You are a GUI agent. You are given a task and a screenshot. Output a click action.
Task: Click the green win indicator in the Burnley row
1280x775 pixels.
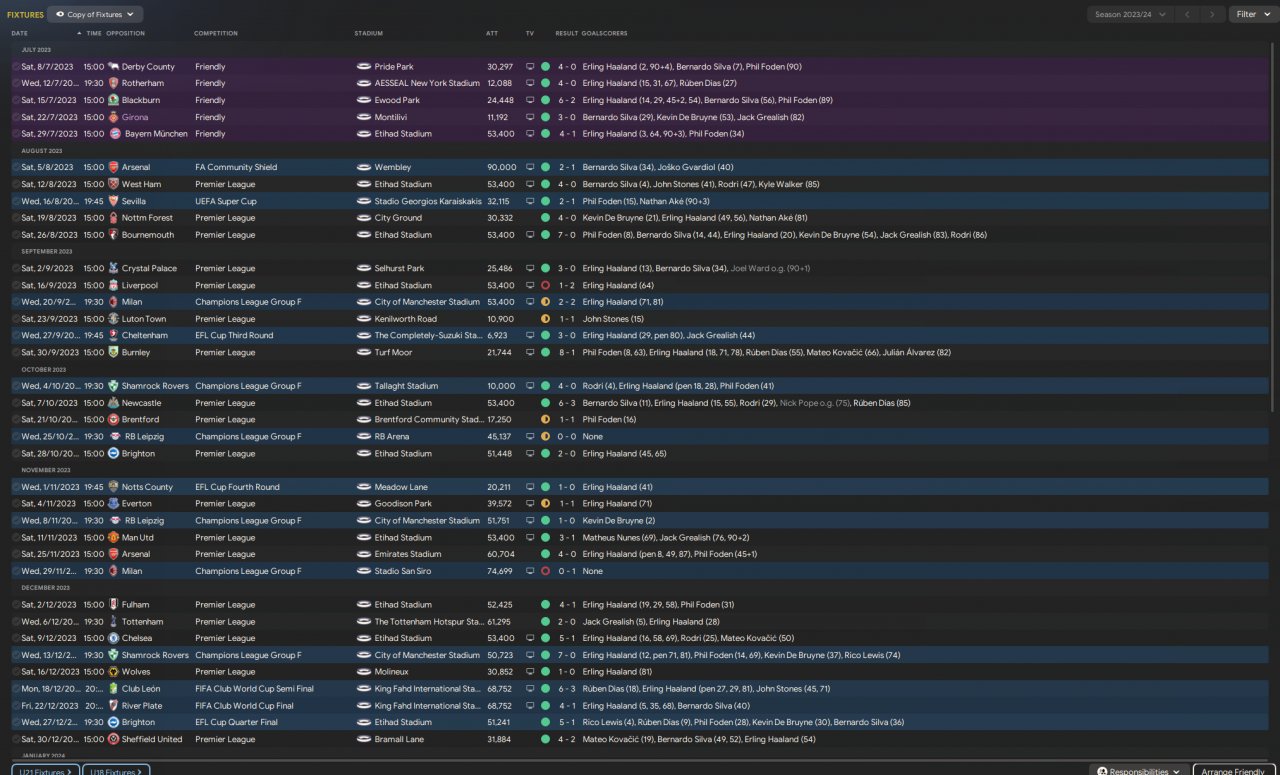[x=545, y=352]
